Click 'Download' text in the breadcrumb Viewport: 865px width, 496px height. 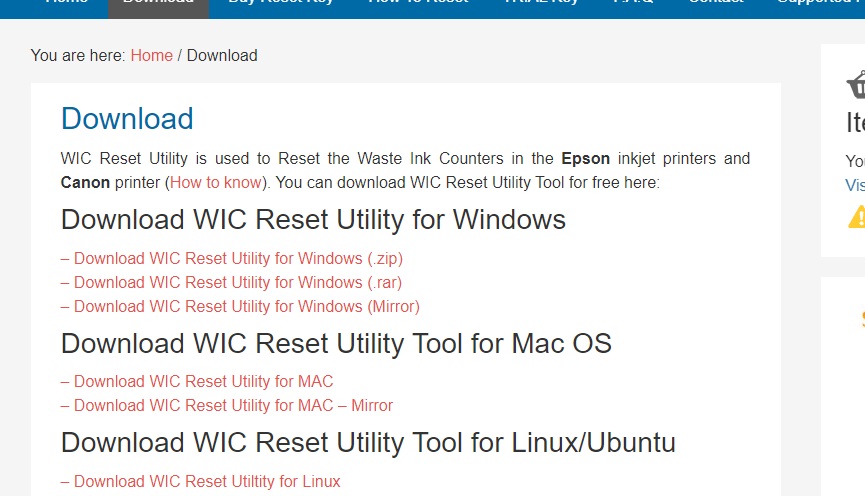click(222, 56)
